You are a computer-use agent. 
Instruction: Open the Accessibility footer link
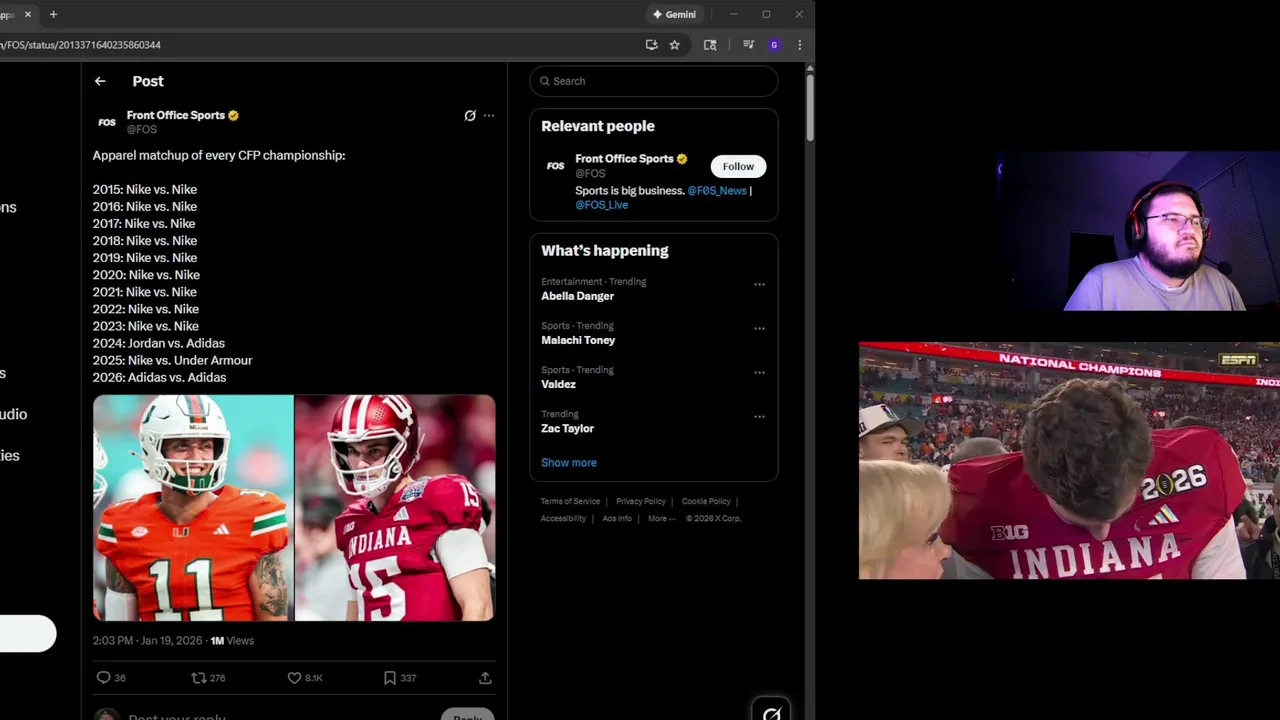click(x=563, y=518)
